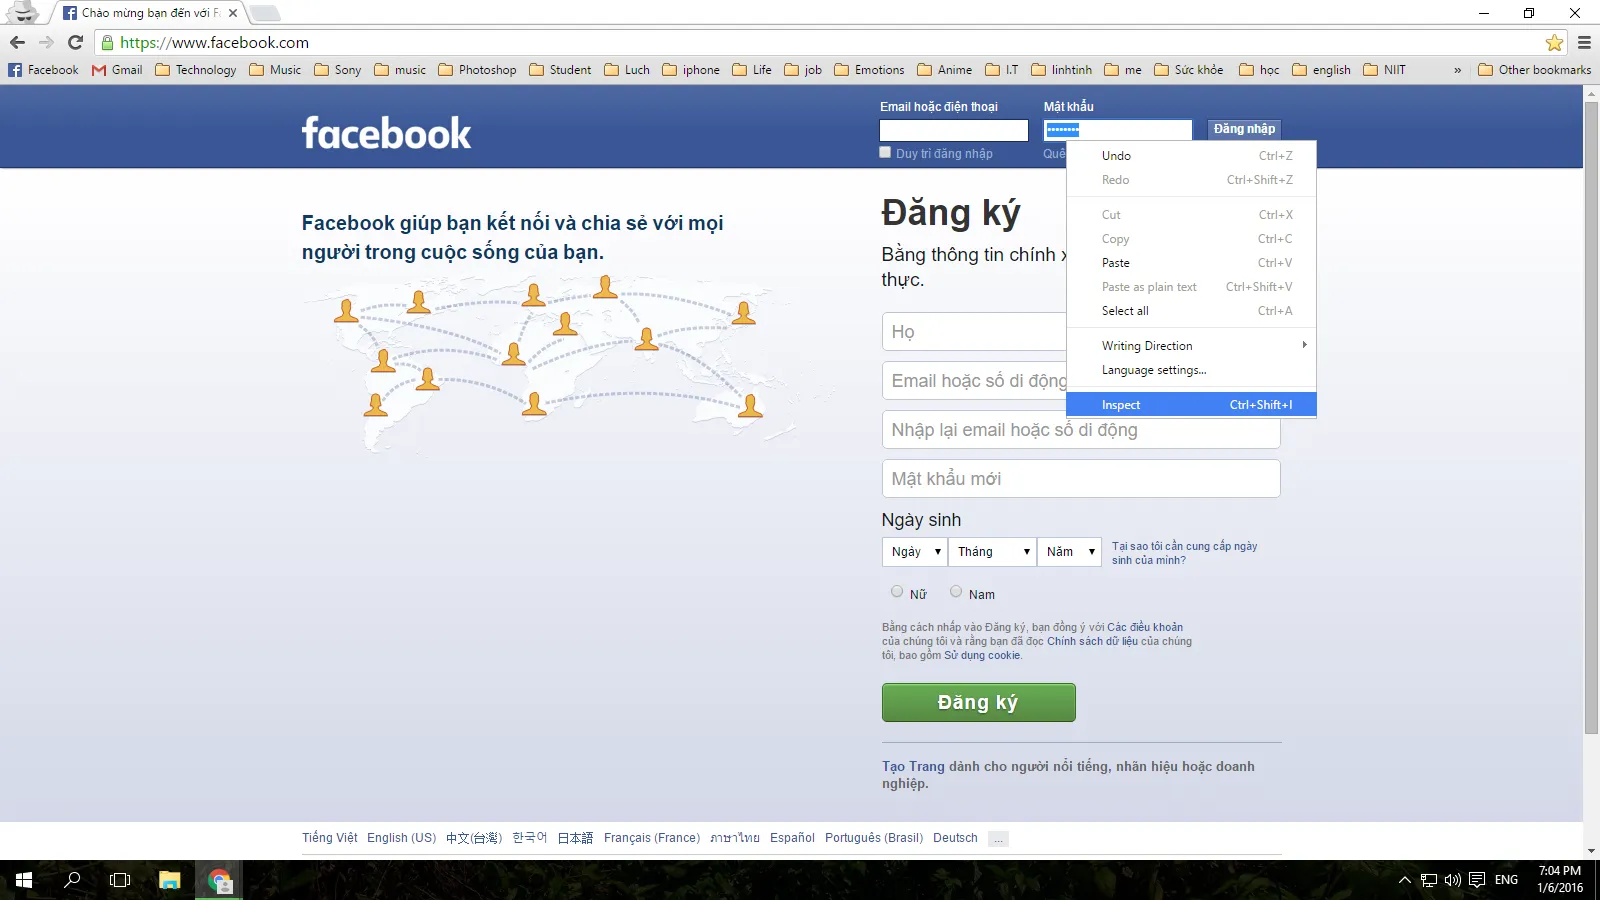Open the Photoshop bookmark folder

point(477,70)
